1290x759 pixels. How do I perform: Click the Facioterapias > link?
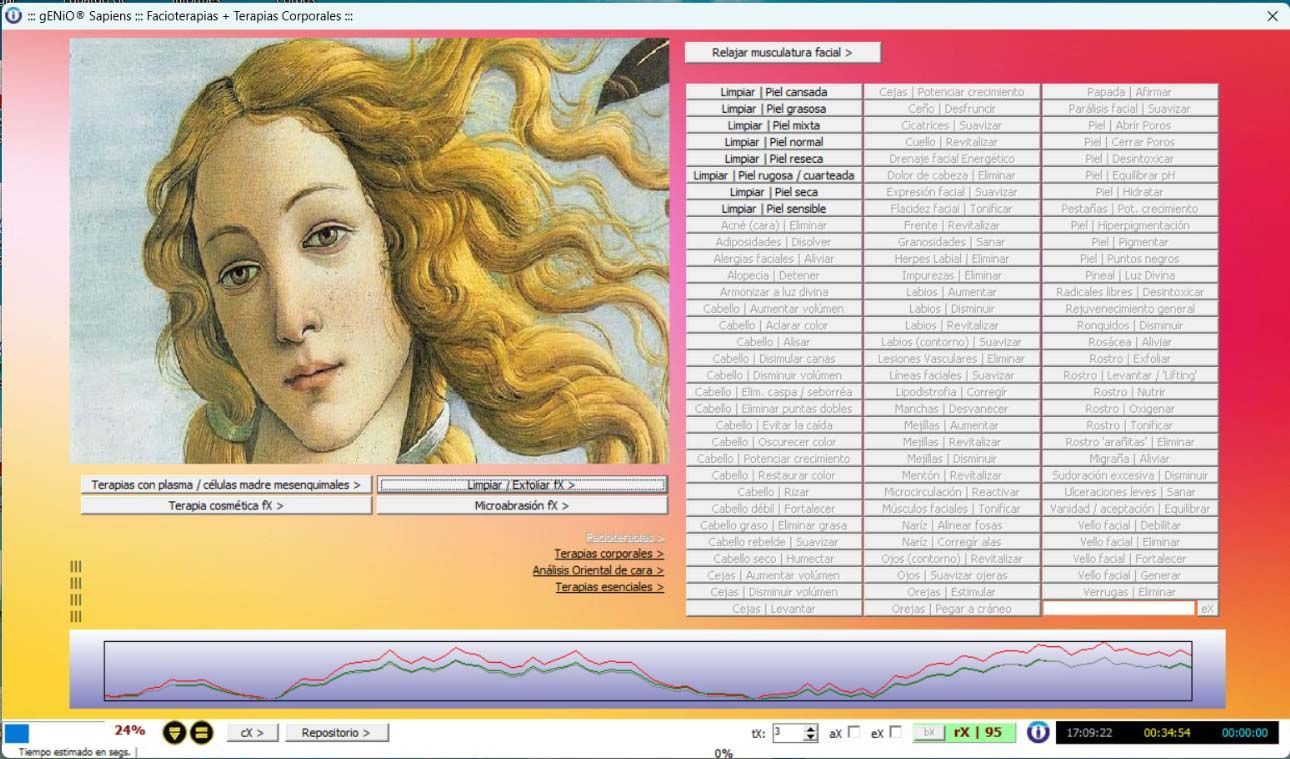(625, 538)
